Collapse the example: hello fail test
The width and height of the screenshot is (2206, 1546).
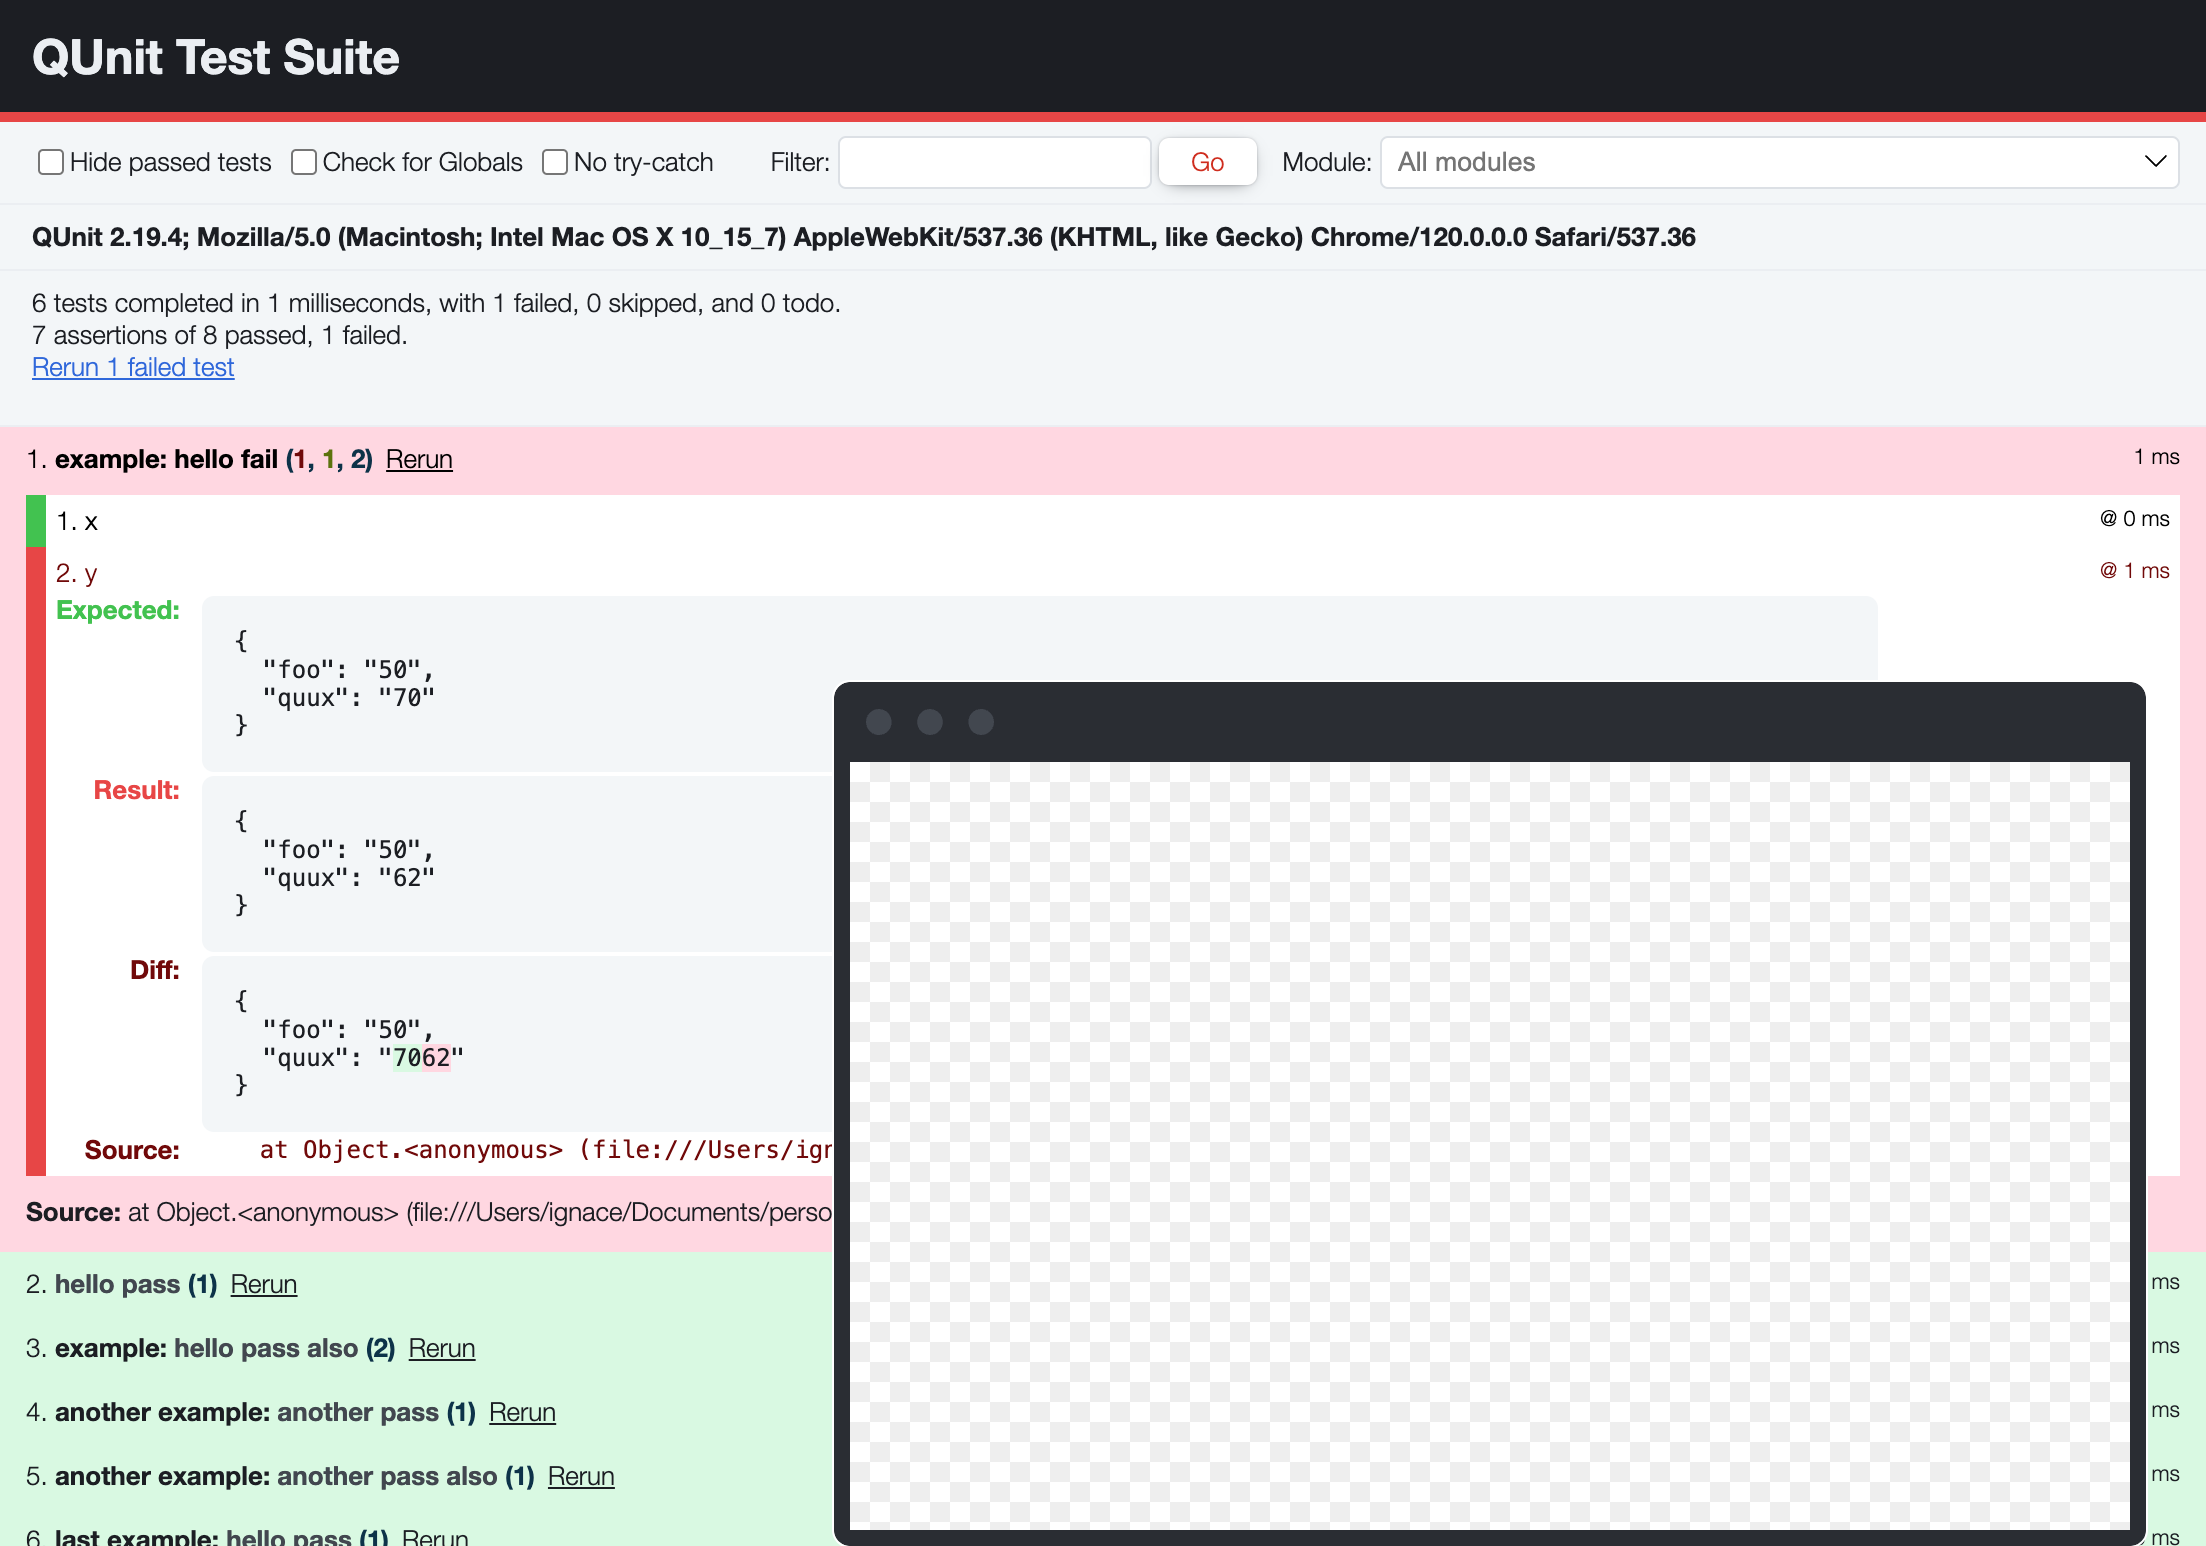point(166,459)
